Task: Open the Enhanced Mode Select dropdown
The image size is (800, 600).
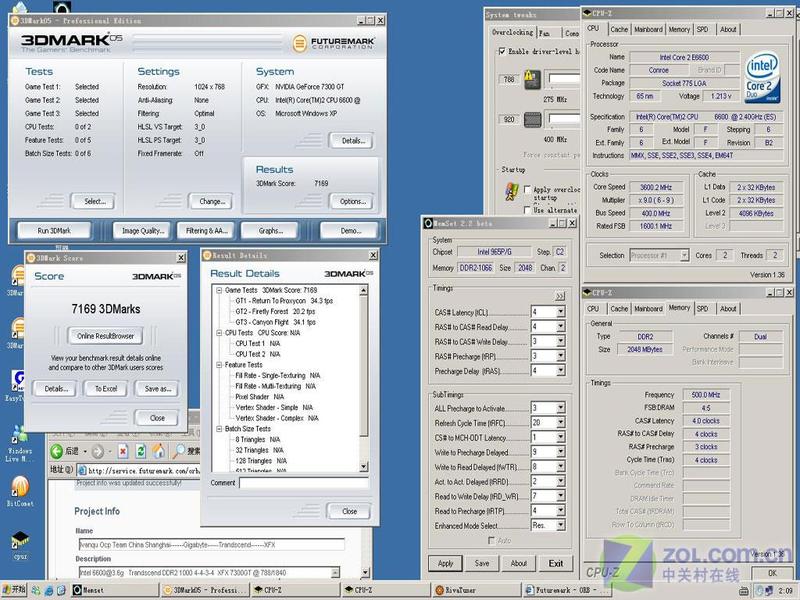Action: [x=561, y=526]
